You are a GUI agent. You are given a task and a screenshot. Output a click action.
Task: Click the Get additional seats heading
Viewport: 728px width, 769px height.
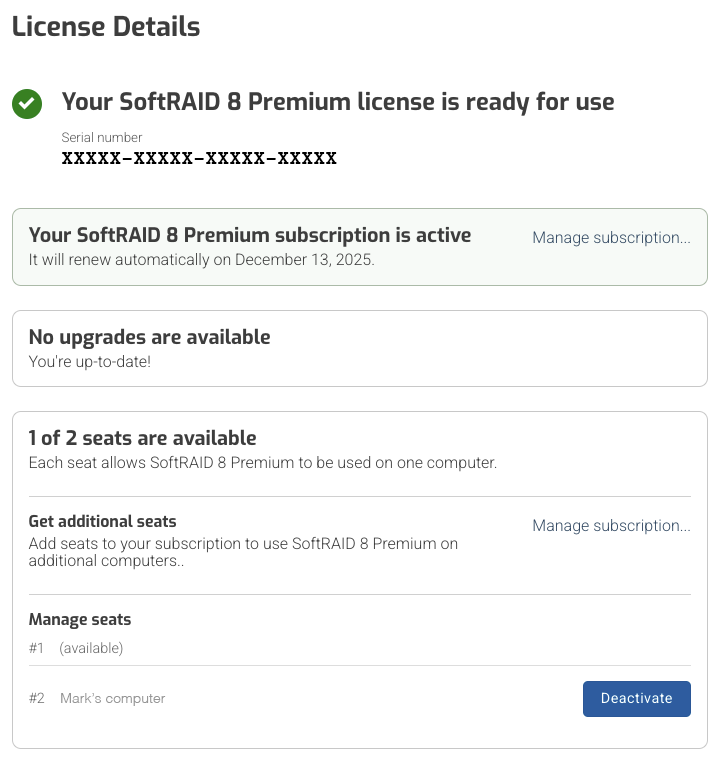point(103,522)
